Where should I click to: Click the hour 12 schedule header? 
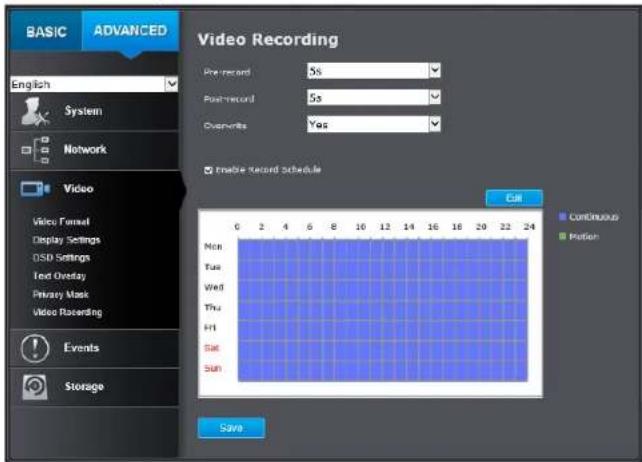(x=384, y=227)
